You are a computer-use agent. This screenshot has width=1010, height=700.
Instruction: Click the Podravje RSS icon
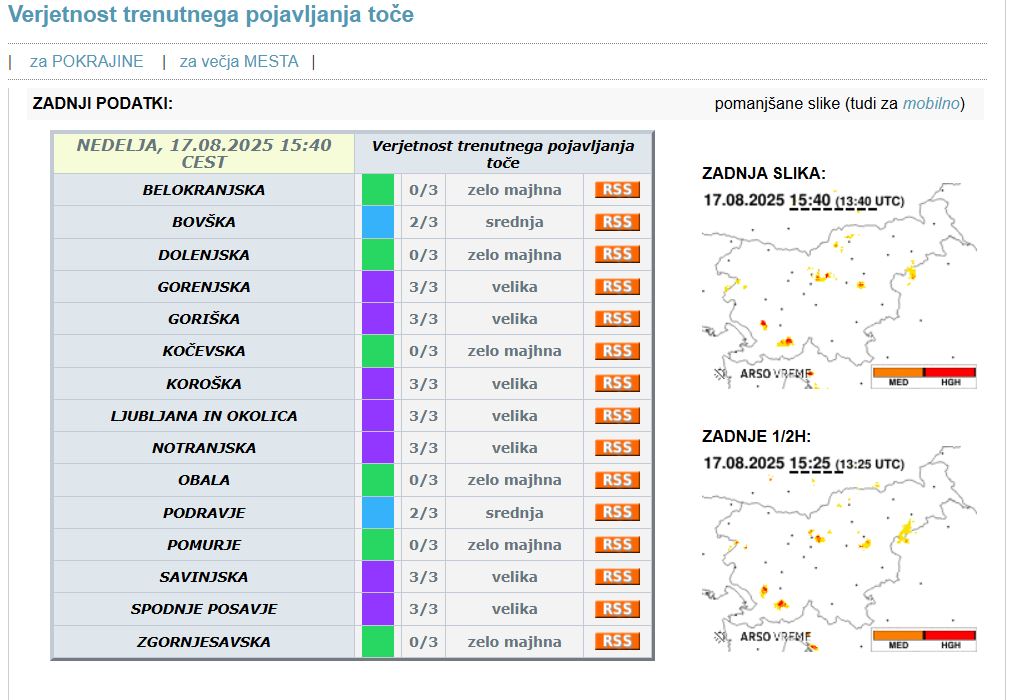(617, 512)
